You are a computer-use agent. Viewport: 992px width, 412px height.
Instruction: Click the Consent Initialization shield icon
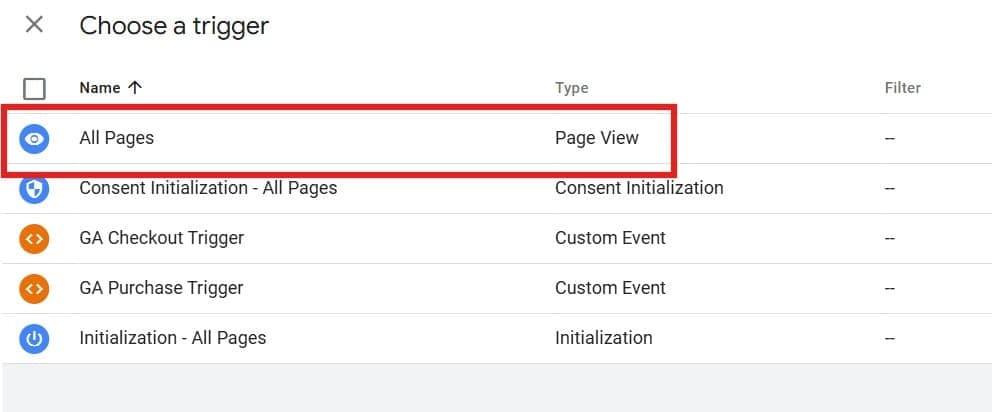click(x=34, y=188)
